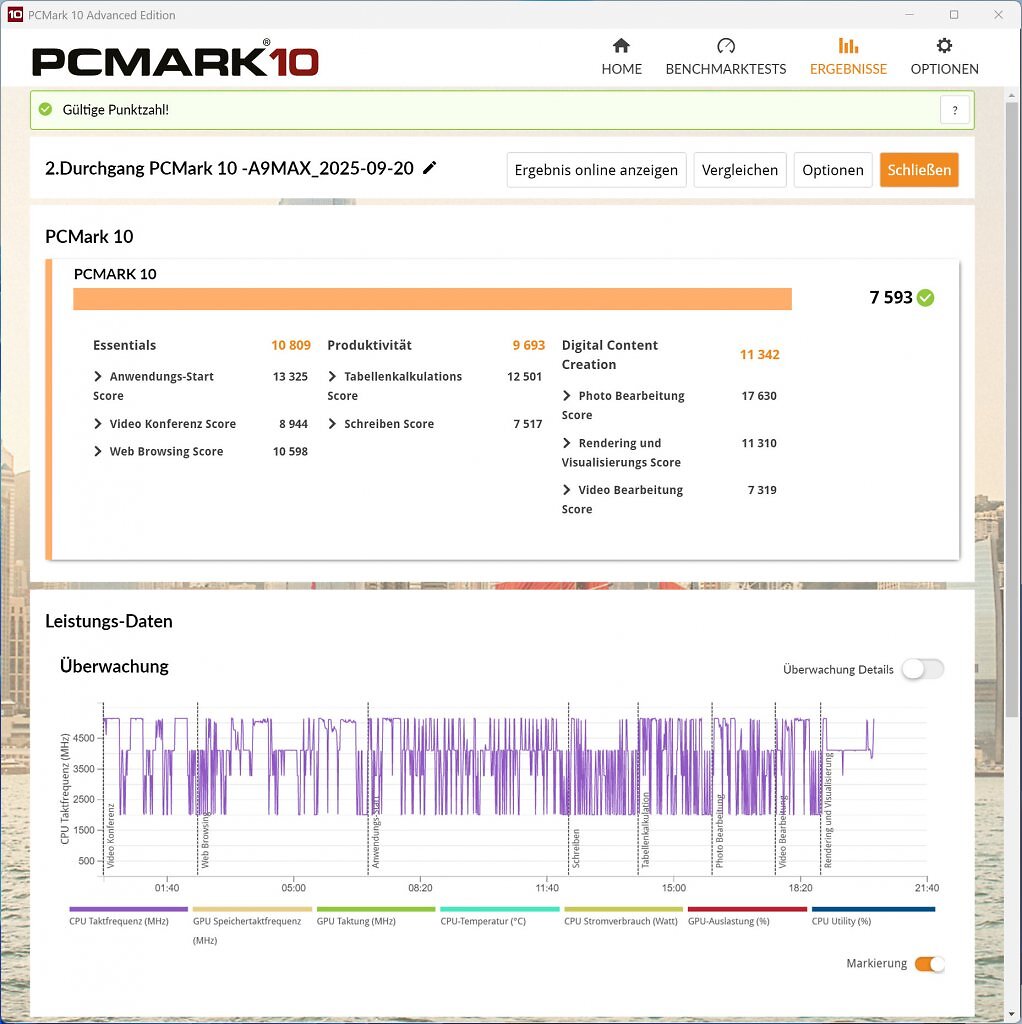The image size is (1022, 1024).
Task: Turn off the Markierung toggle
Action: pyautogui.click(x=929, y=963)
